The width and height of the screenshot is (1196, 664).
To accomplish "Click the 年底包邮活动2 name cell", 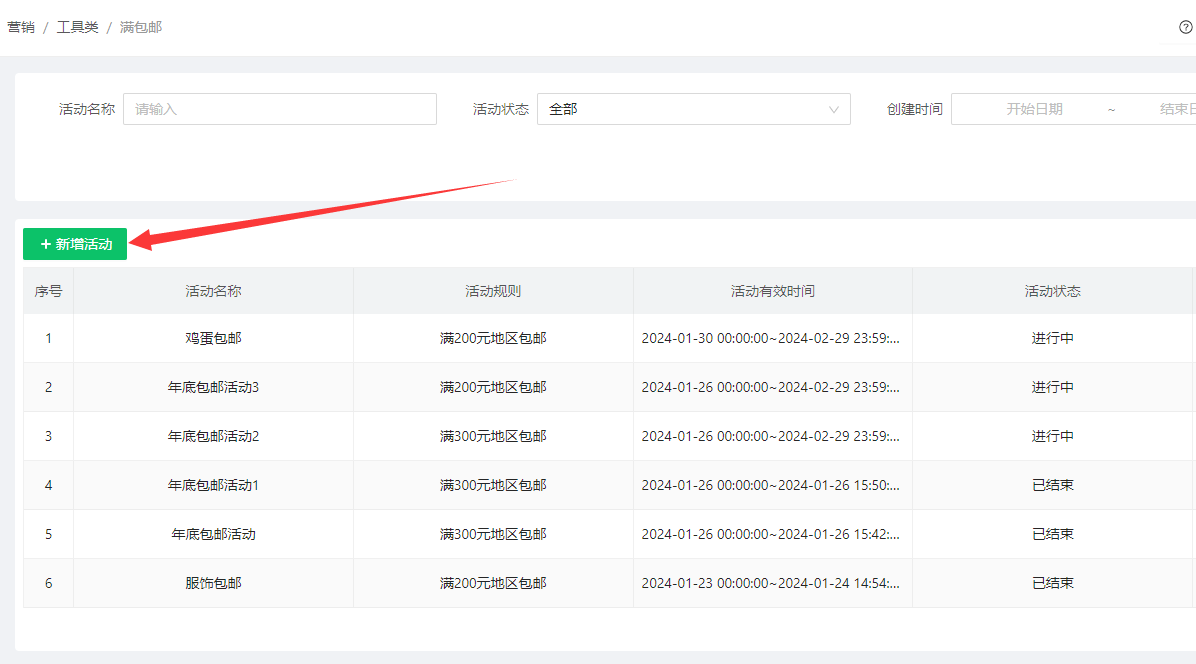I will (x=213, y=436).
